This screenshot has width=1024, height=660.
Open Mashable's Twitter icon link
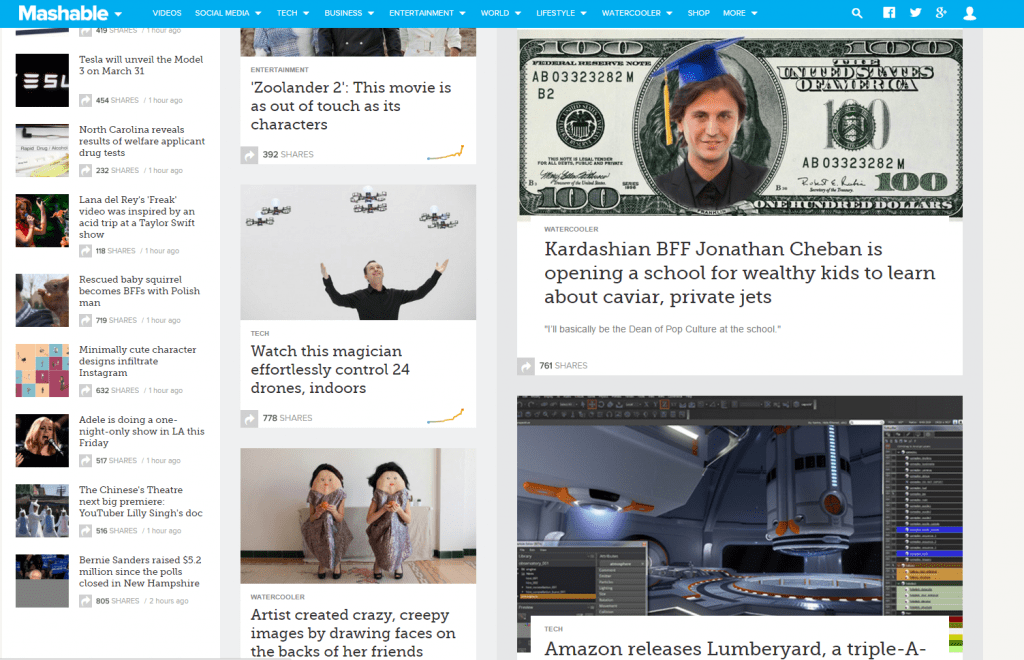coord(916,12)
